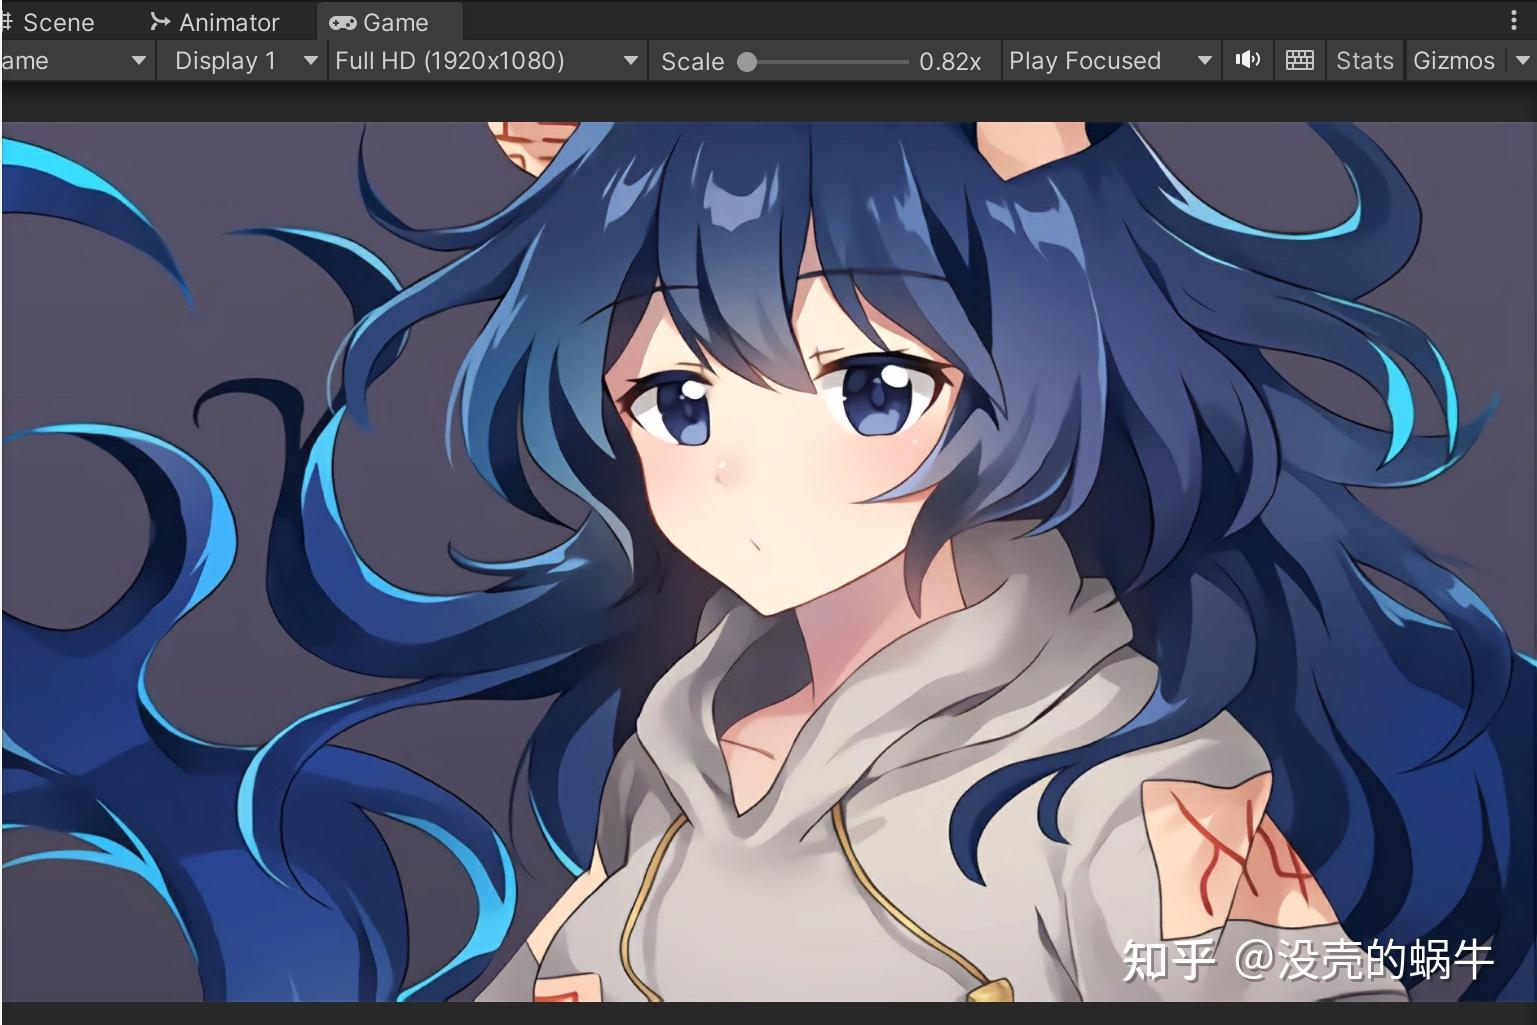The height and width of the screenshot is (1025, 1537).
Task: Open the Animator tab
Action: coord(215,22)
